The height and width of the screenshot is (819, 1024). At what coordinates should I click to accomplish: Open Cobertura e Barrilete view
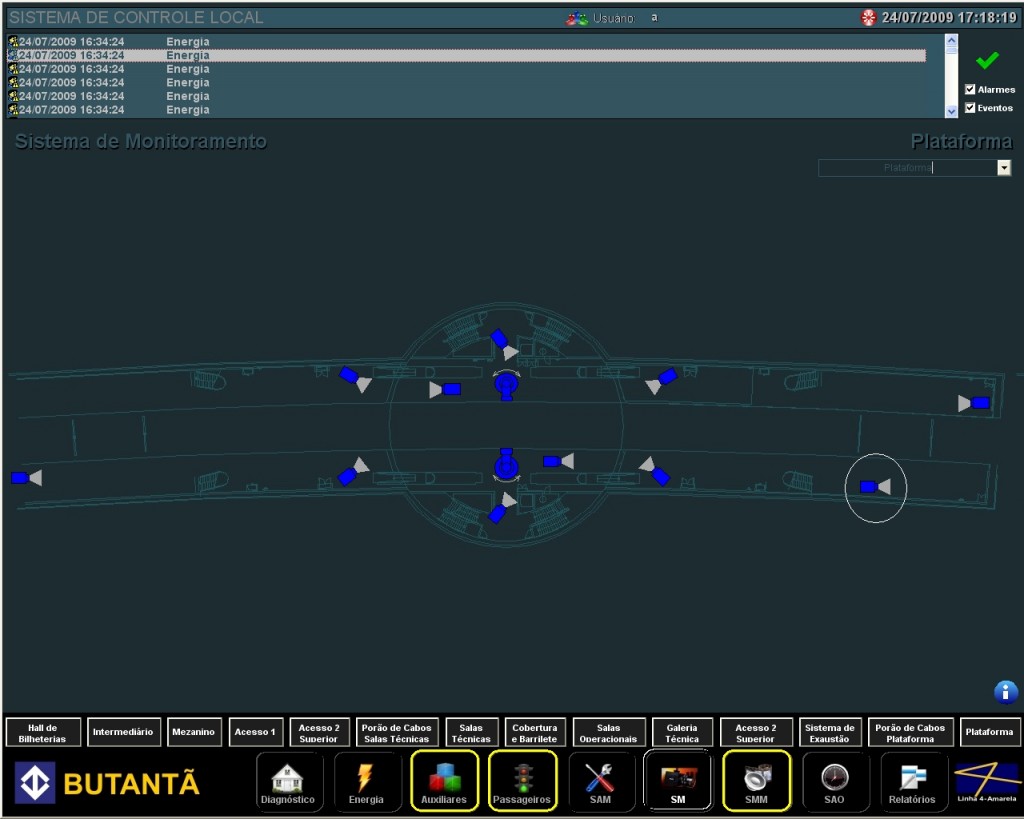535,732
